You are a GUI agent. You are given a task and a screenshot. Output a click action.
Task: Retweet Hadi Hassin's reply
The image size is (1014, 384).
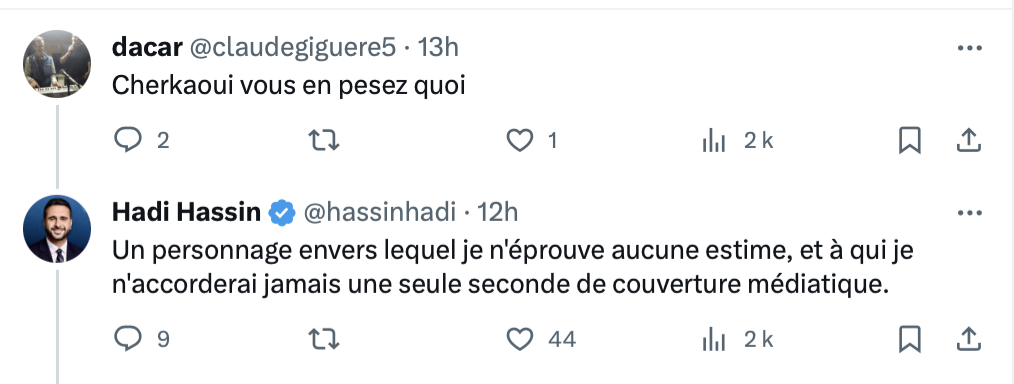pyautogui.click(x=323, y=339)
